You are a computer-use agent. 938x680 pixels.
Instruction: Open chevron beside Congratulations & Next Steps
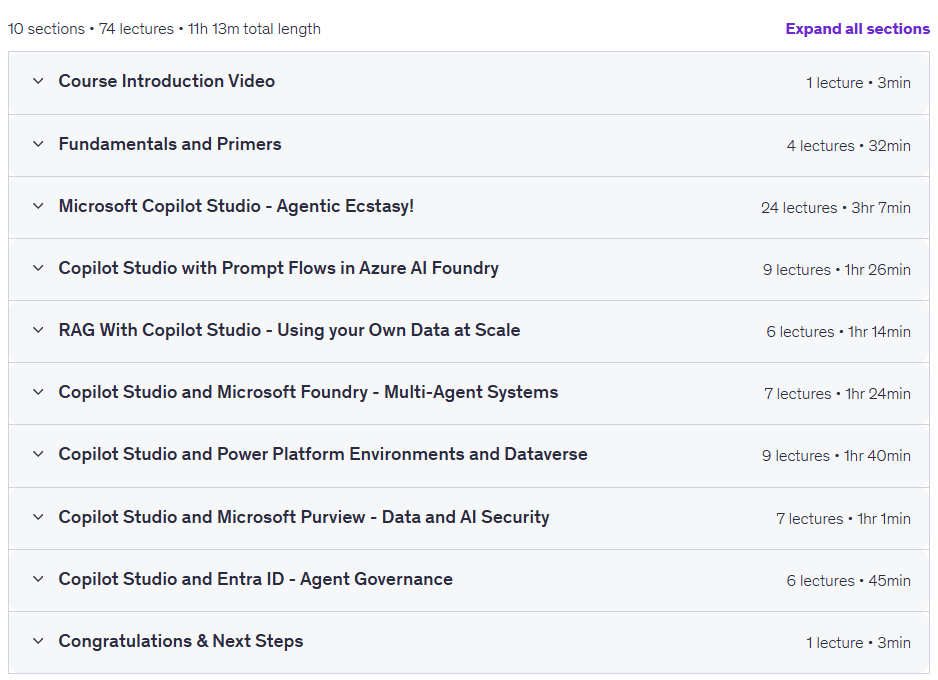[x=38, y=641]
